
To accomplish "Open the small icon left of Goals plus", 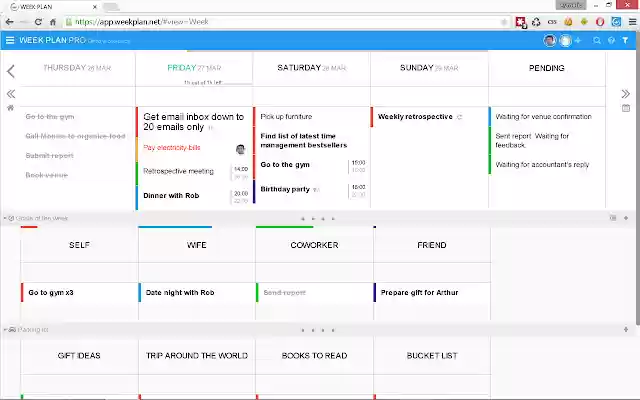I will (x=613, y=218).
